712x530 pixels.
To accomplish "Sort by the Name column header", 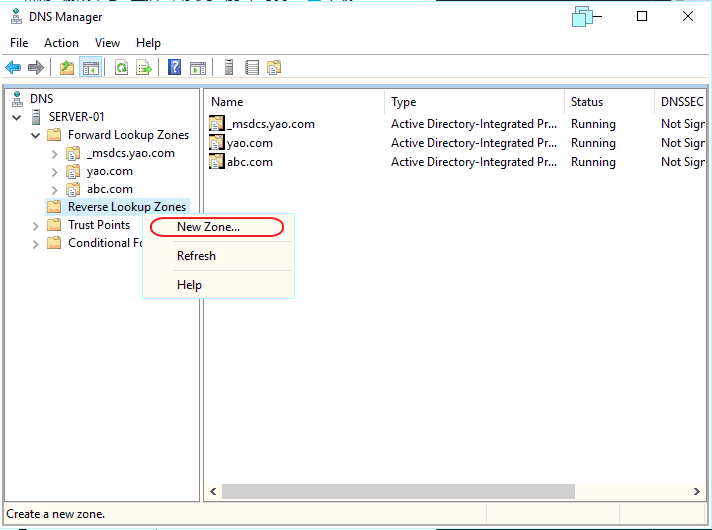I will [295, 102].
